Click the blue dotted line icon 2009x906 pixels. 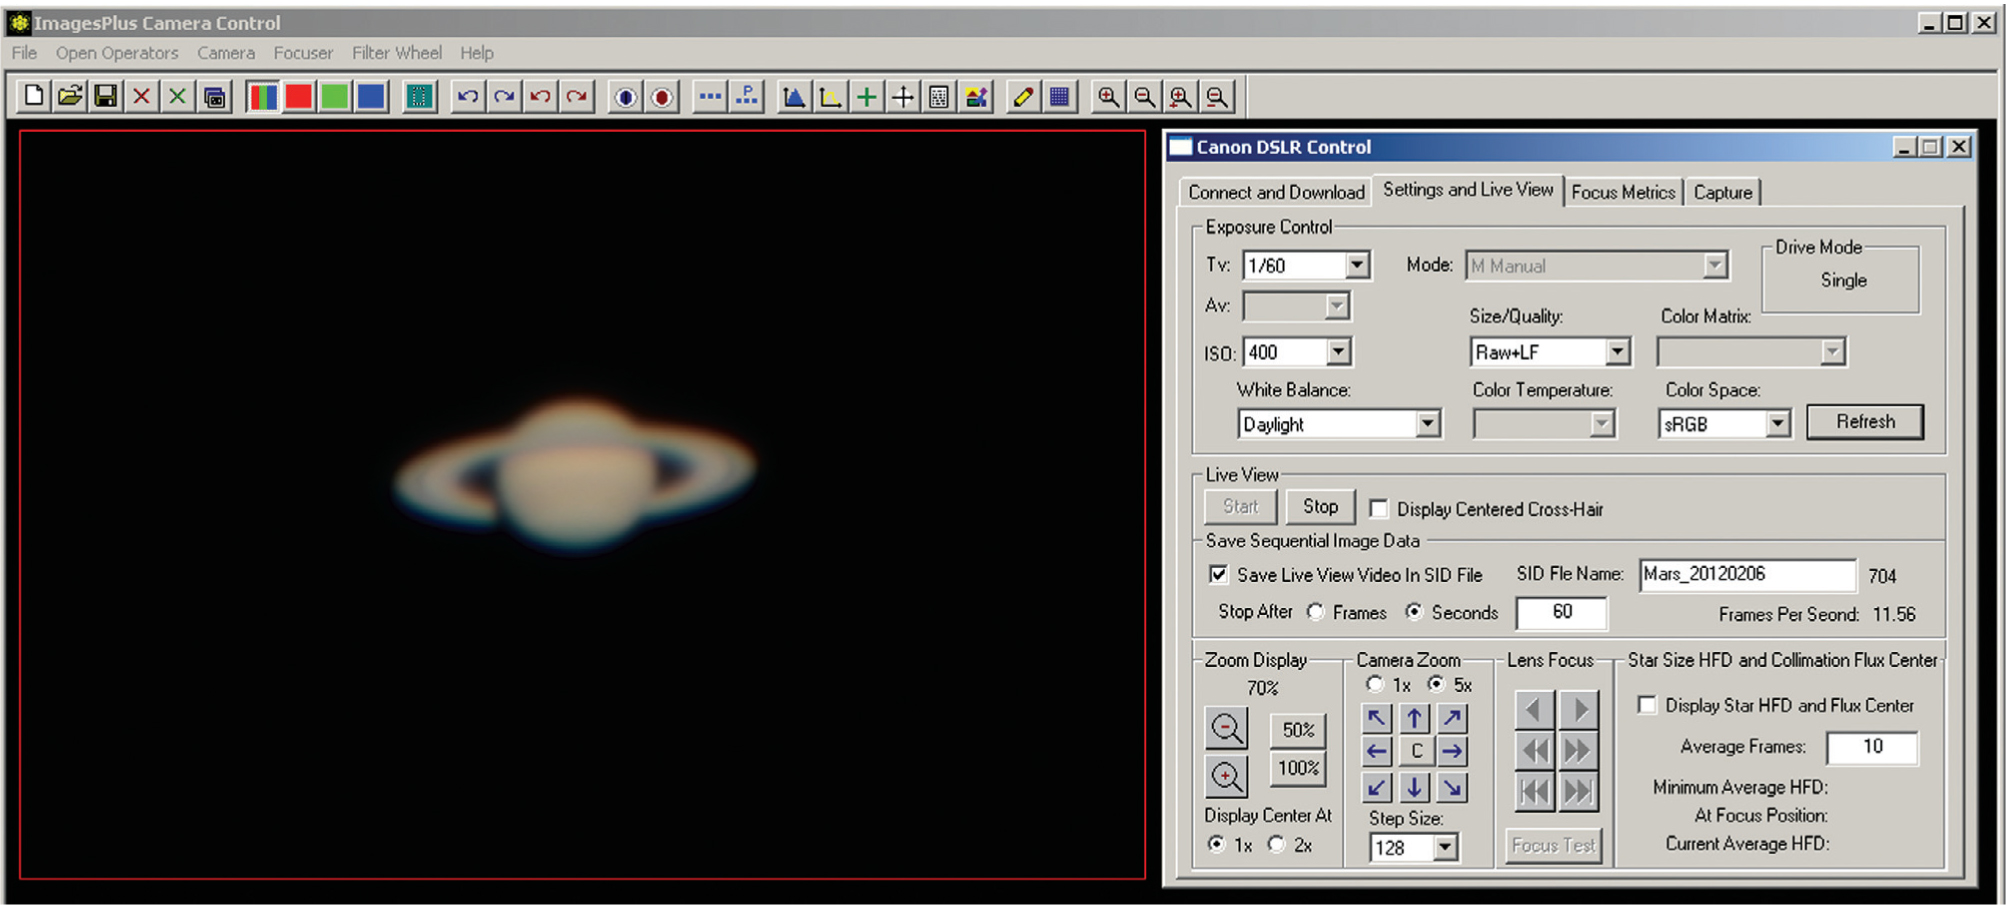click(710, 97)
